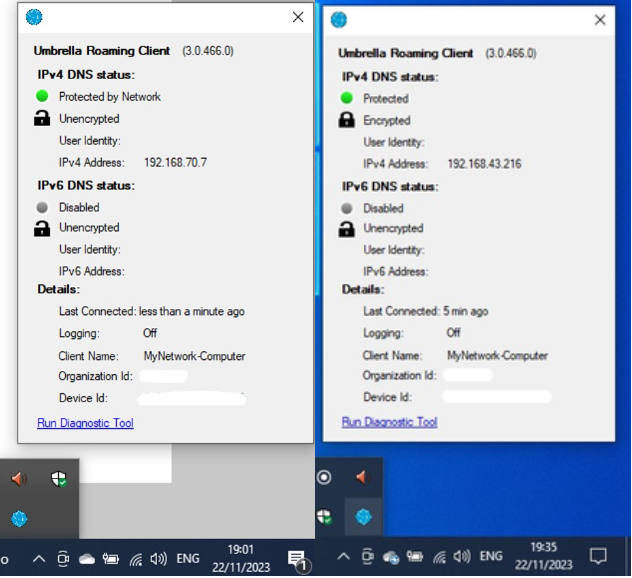Screen dimensions: 632x578
Task: Select IPv4 address 192.168.43.216
Action: 484,164
